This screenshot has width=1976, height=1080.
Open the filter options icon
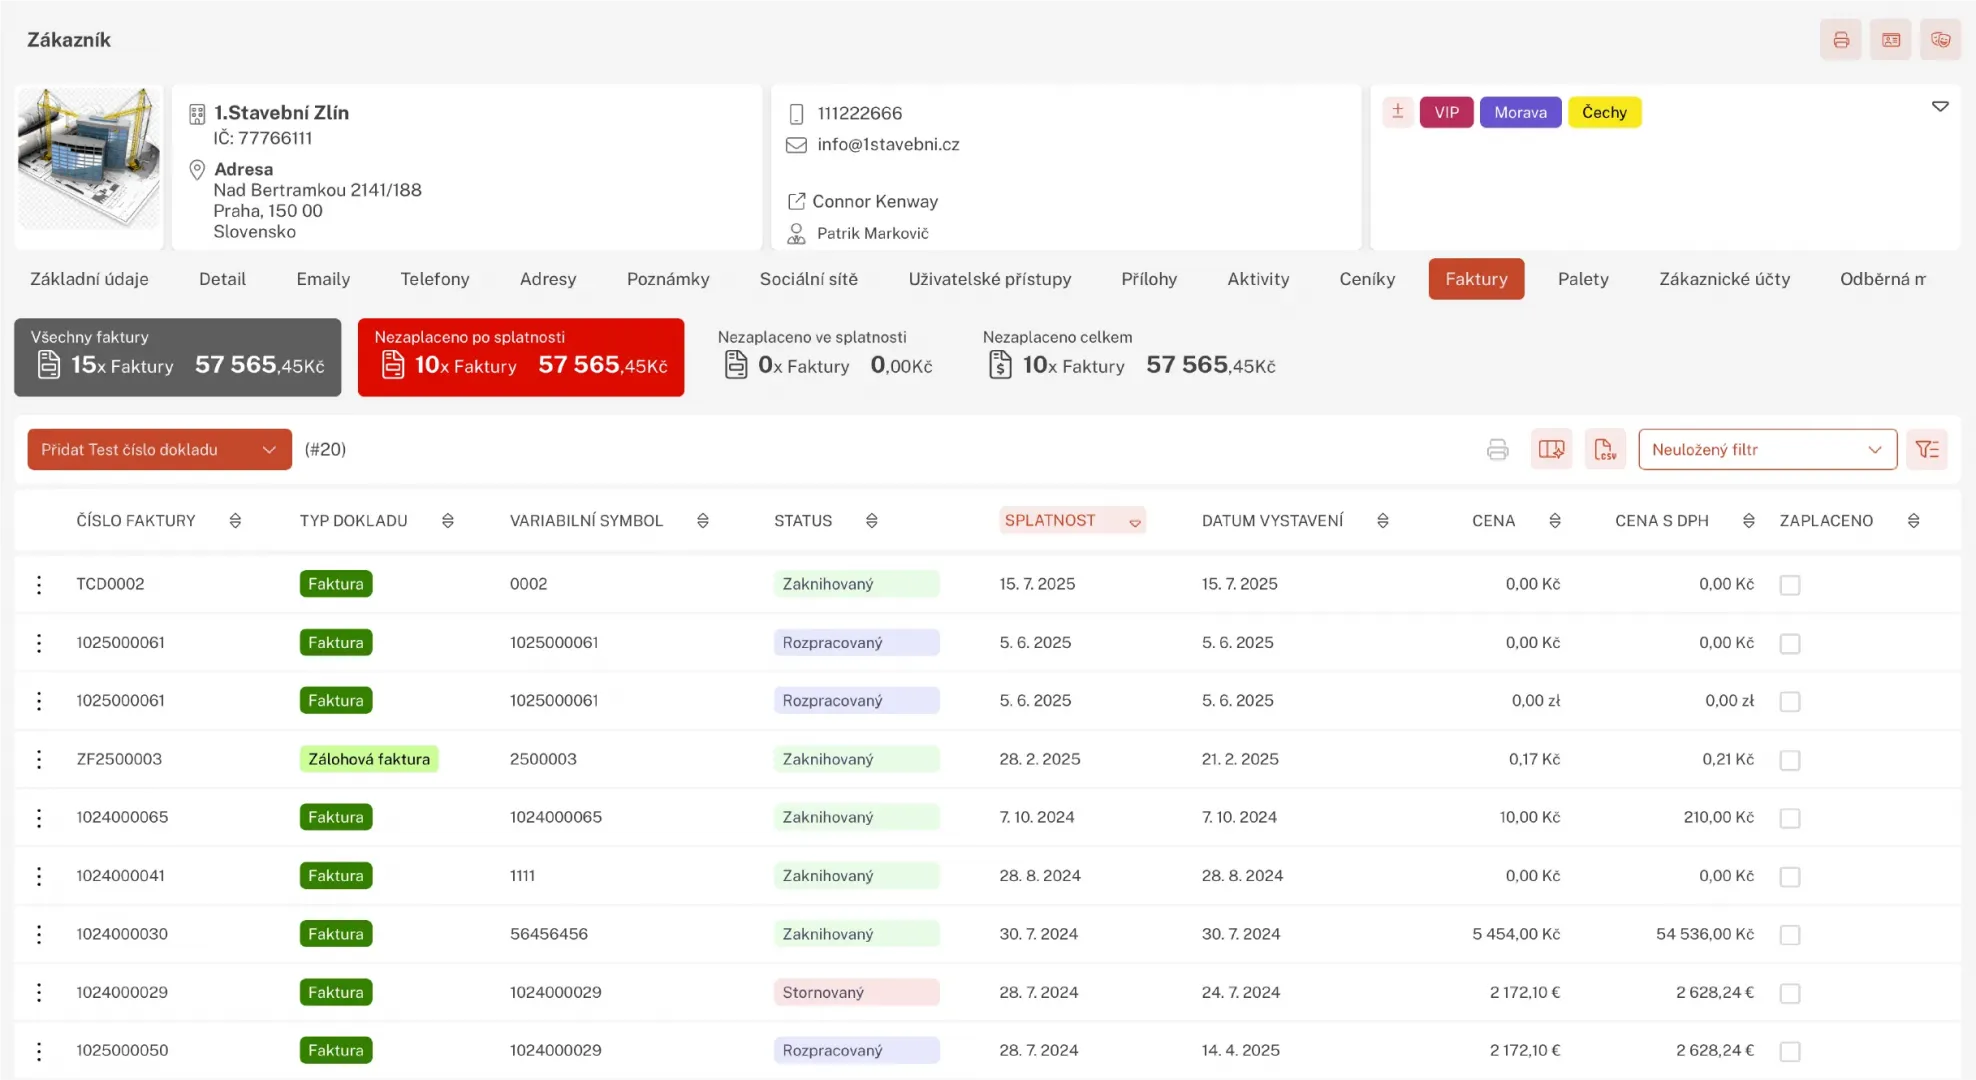pos(1926,449)
